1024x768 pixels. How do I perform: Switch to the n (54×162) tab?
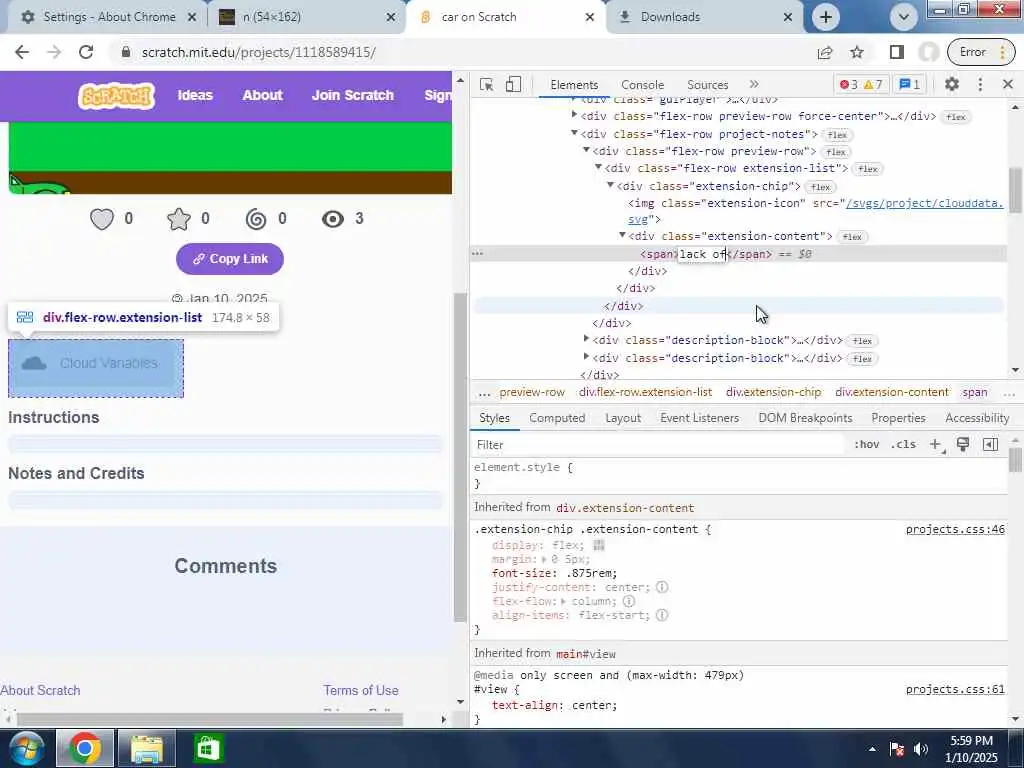(x=272, y=17)
